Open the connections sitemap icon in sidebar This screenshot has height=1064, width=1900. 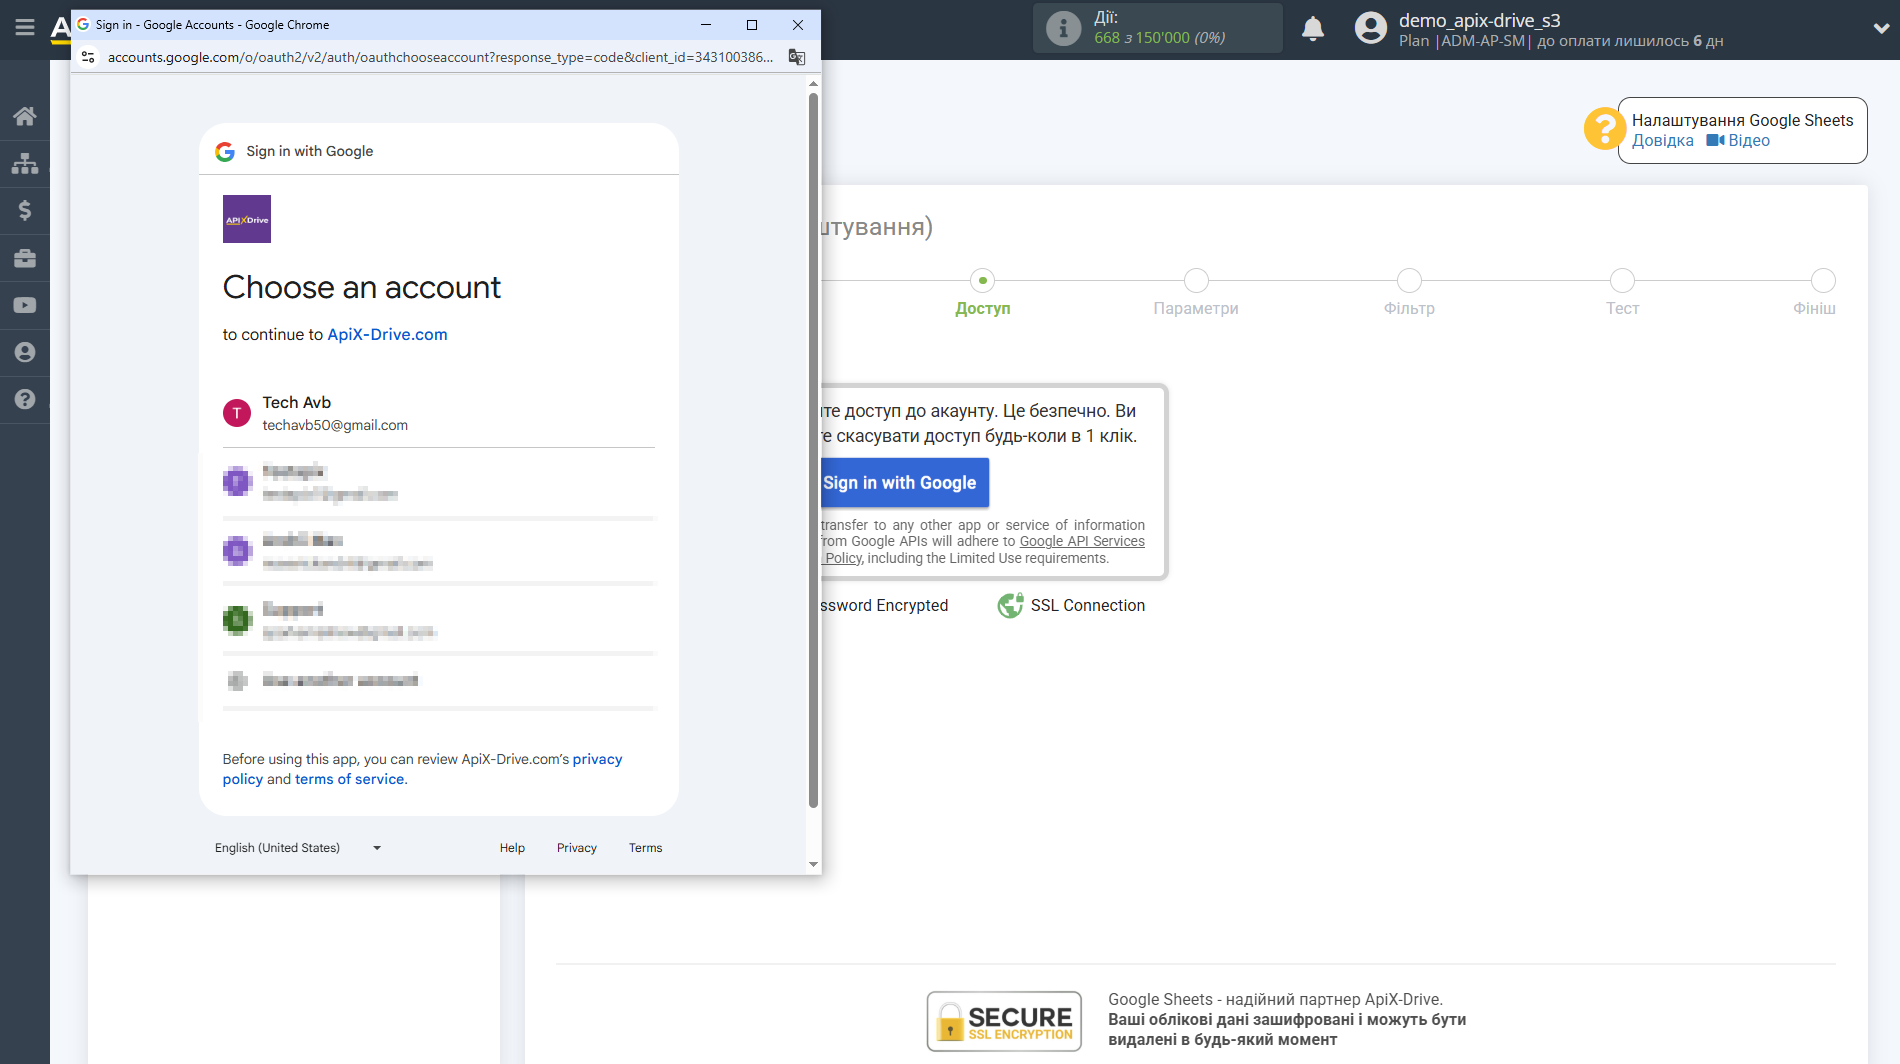point(25,163)
